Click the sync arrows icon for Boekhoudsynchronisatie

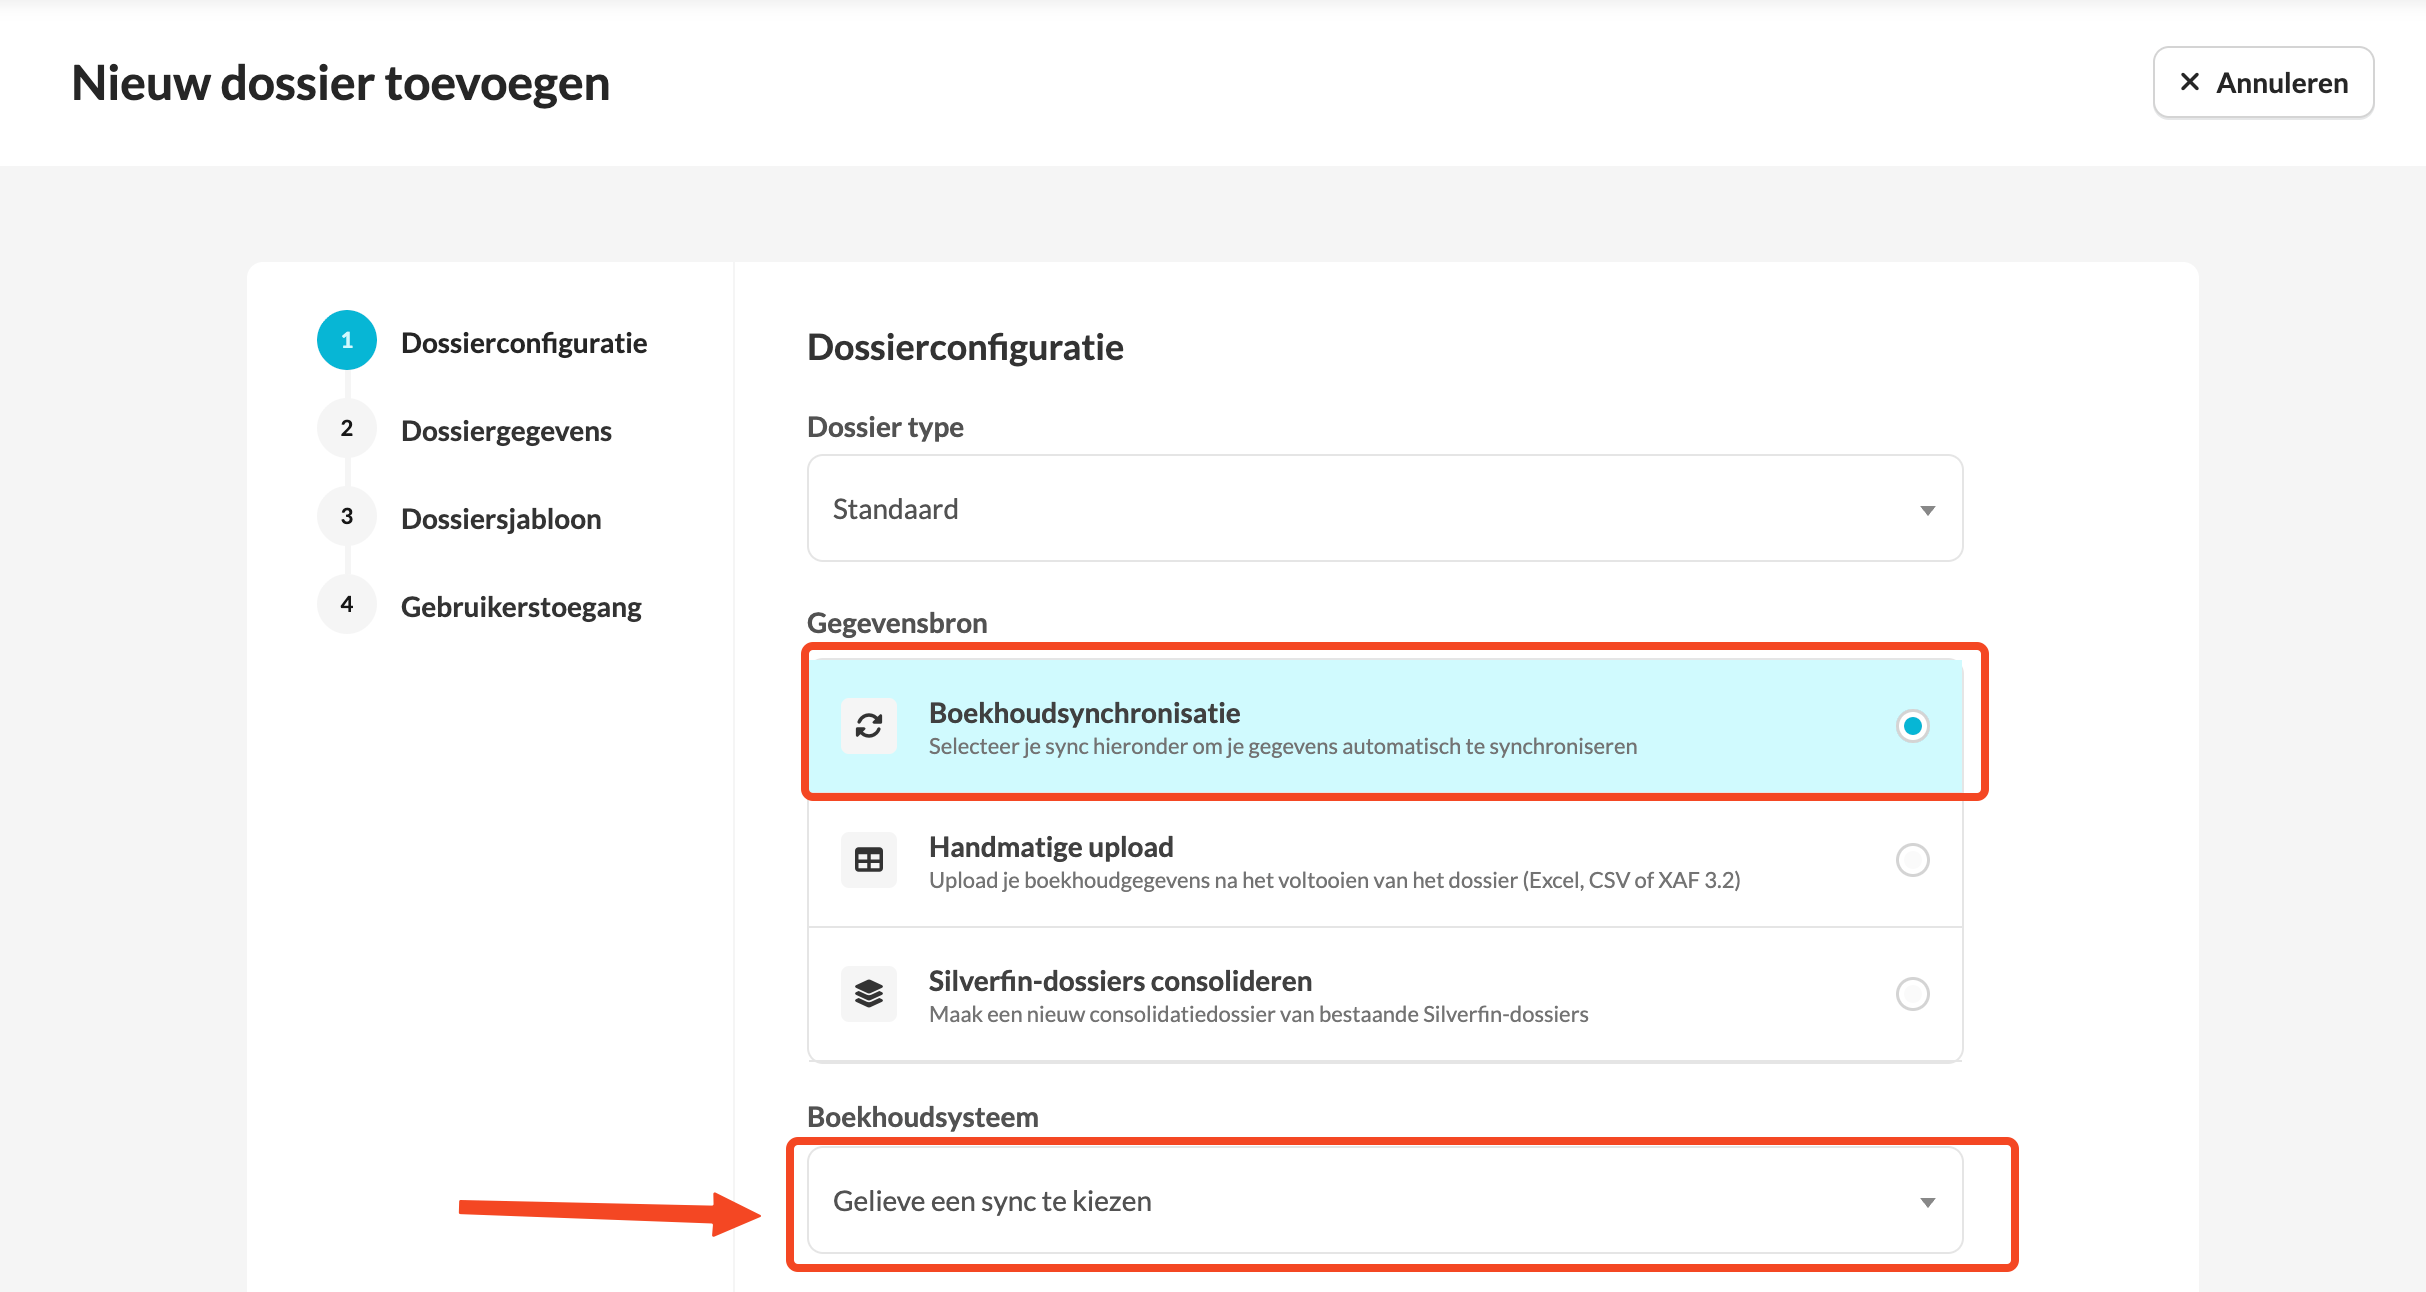(868, 726)
